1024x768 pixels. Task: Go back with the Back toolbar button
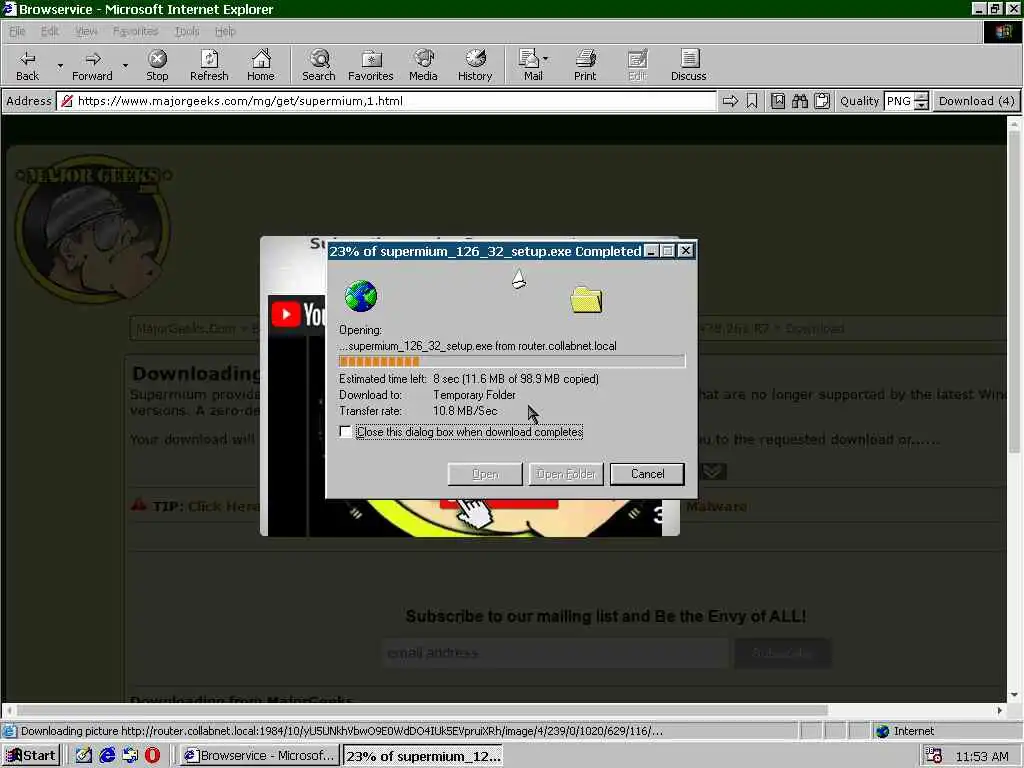27,65
